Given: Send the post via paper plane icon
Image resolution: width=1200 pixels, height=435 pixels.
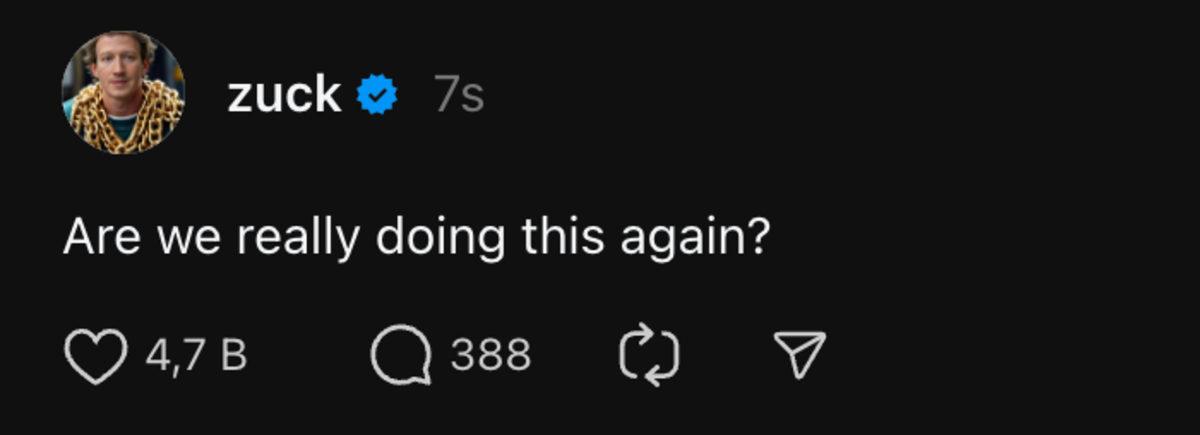Looking at the screenshot, I should pyautogui.click(x=801, y=356).
